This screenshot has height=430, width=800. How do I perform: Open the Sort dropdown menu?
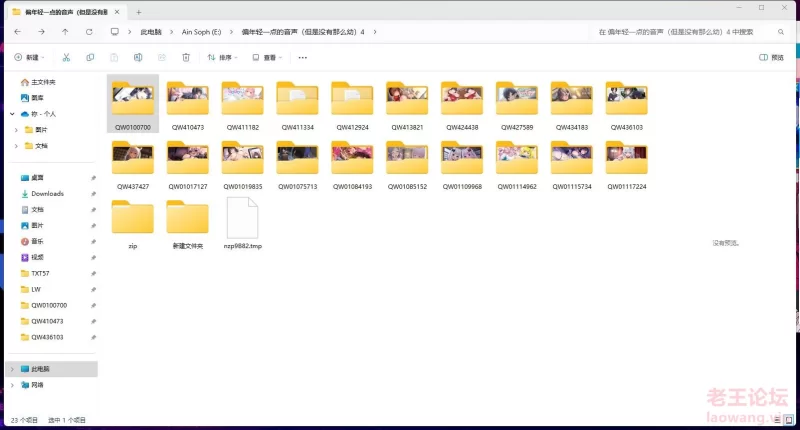pos(222,58)
